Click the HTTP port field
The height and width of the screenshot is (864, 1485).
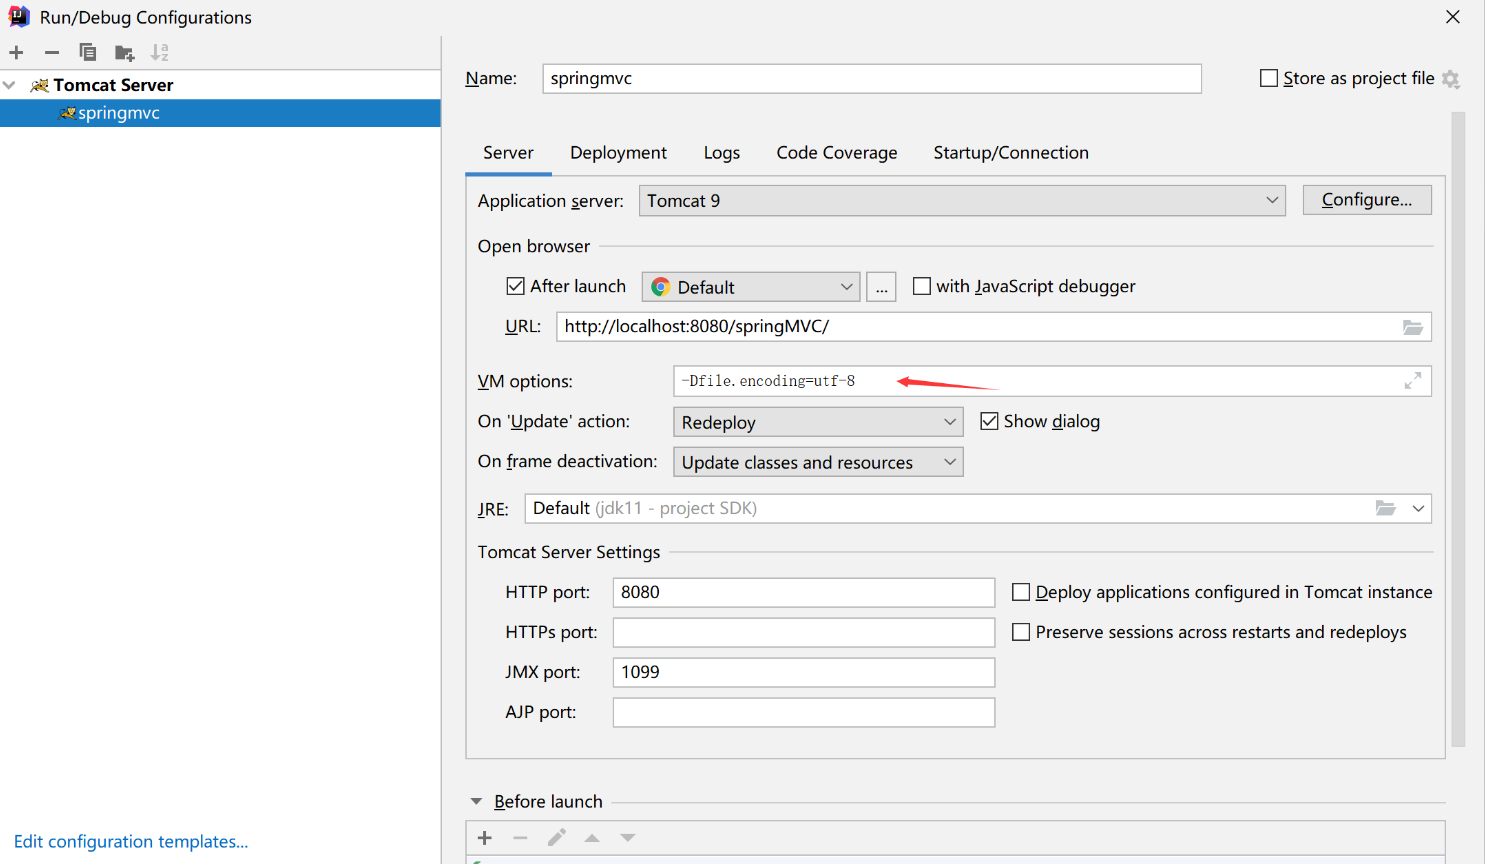tap(804, 592)
